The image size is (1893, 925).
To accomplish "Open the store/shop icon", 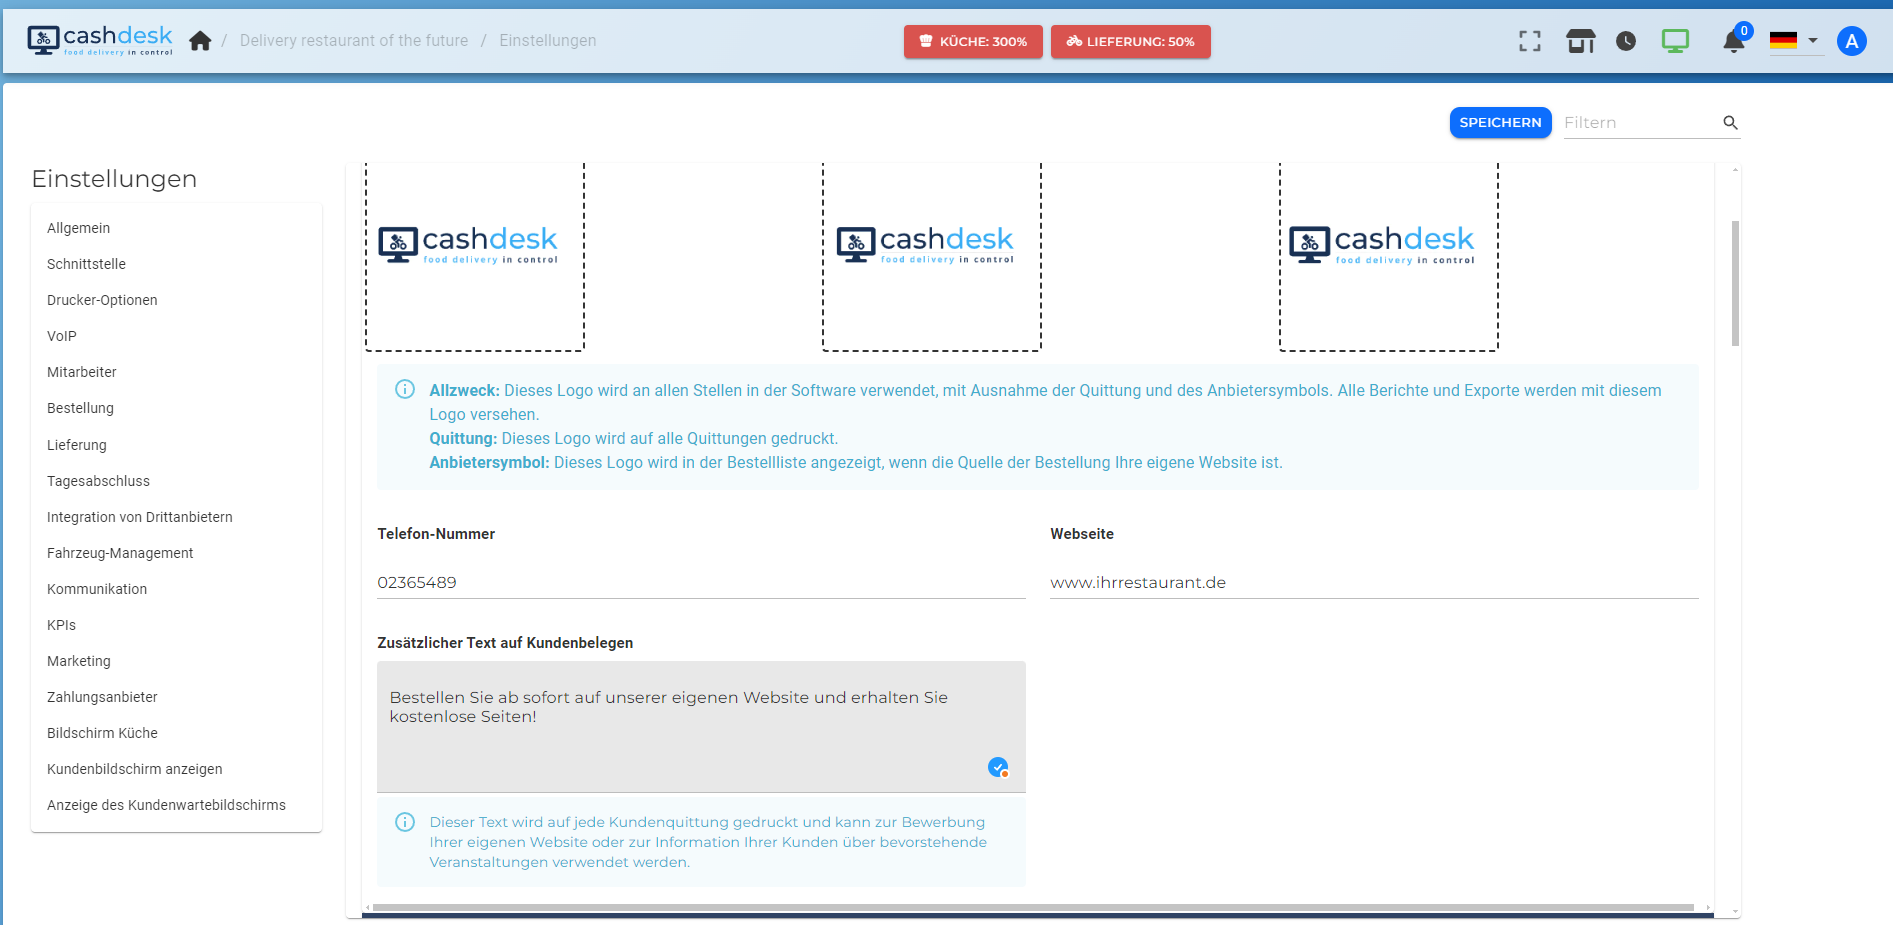I will pos(1581,41).
